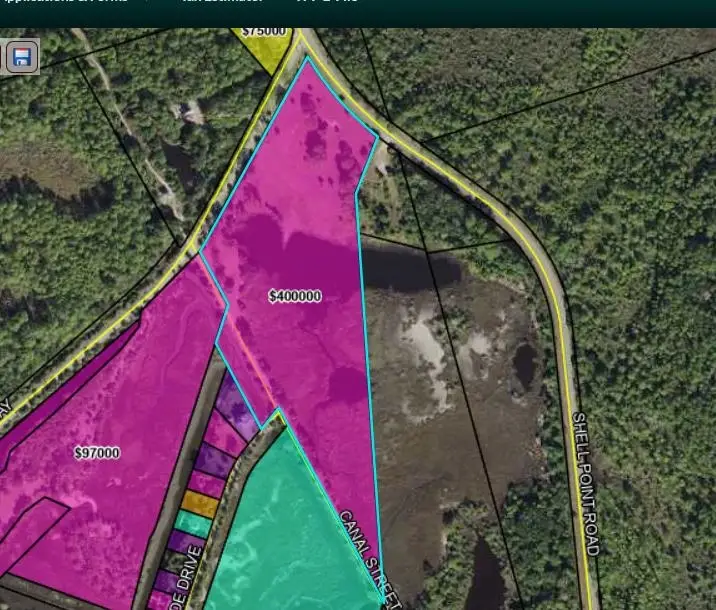
Task: Click the small orange lot along the drive
Action: tap(200, 503)
